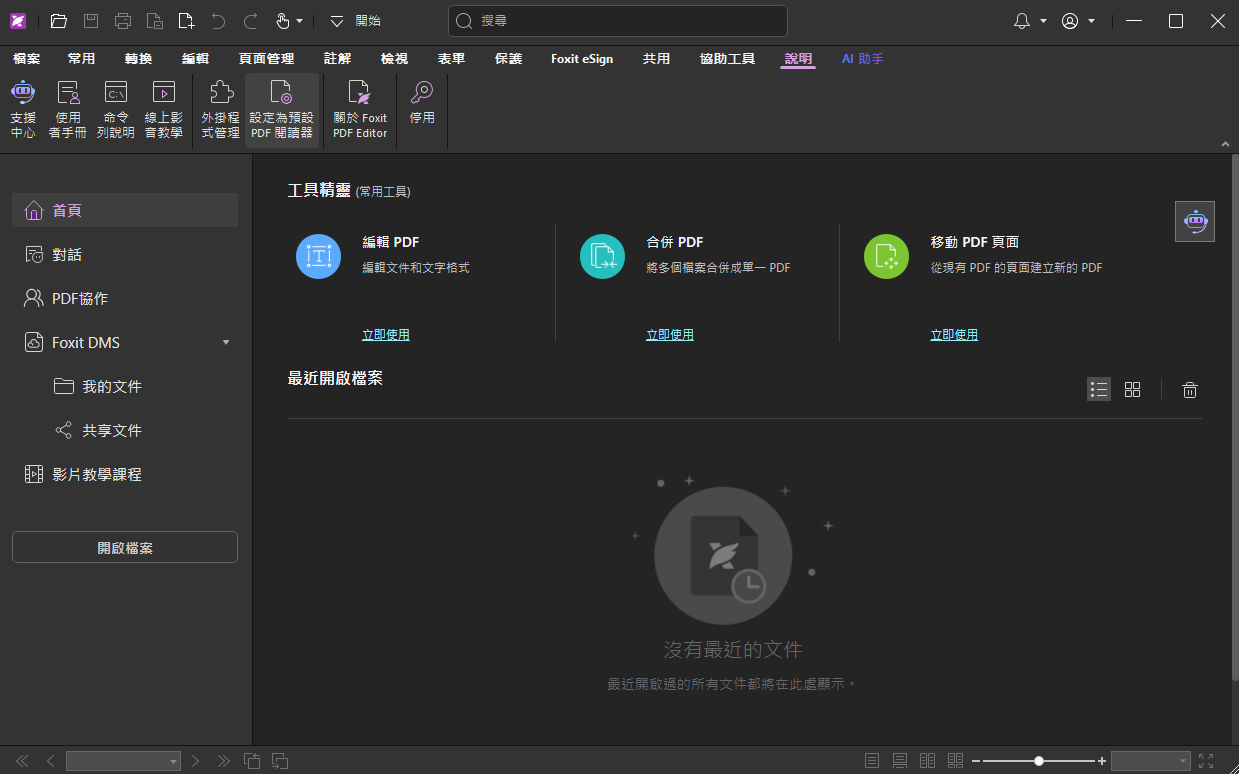This screenshot has height=774, width=1239.
Task: Click 立即使用 link under 編輯 PDF
Action: coord(386,335)
